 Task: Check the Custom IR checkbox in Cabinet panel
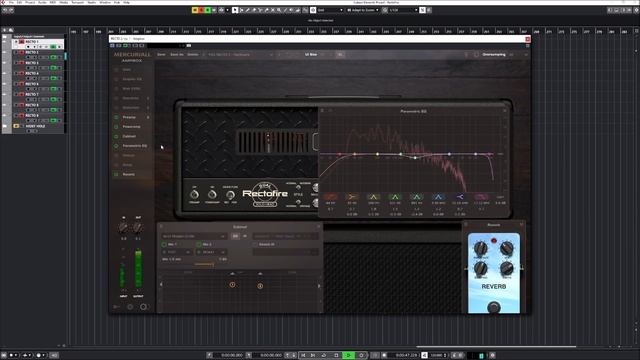(255, 244)
